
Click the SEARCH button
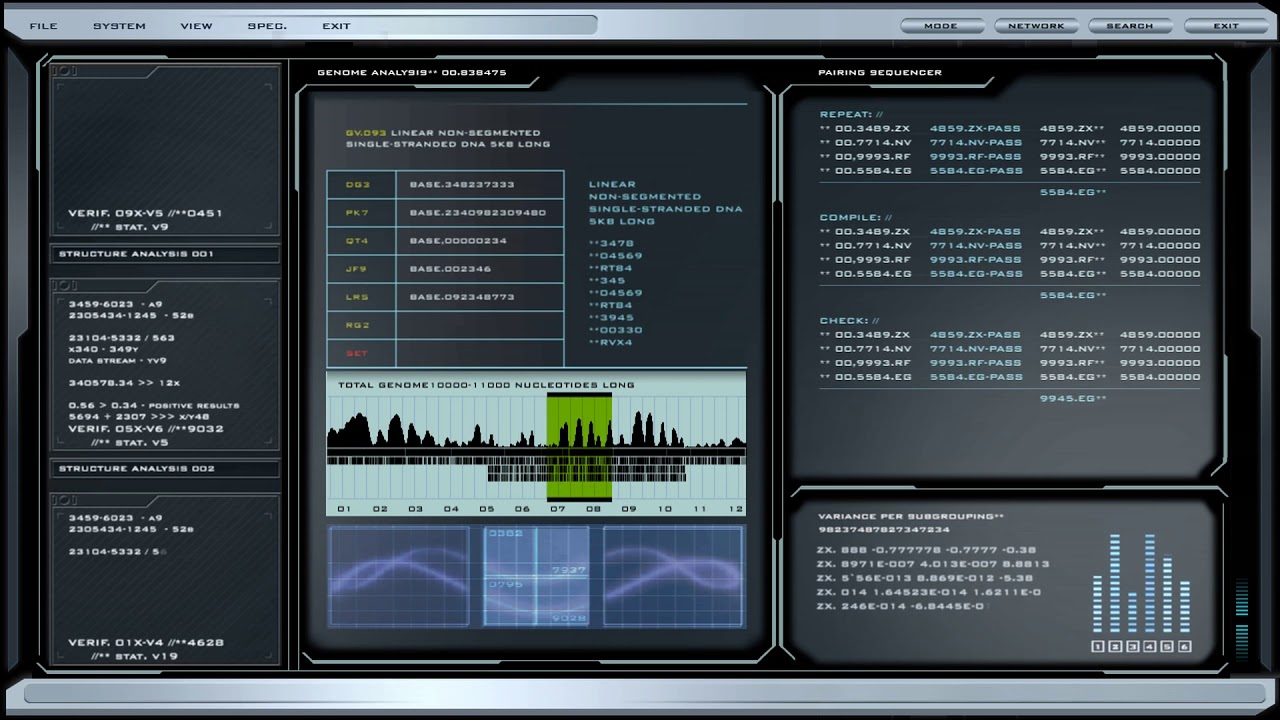pos(1130,25)
